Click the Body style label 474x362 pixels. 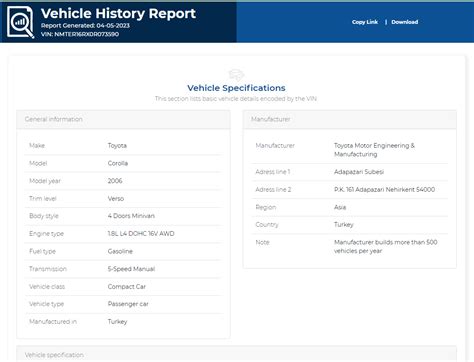44,216
